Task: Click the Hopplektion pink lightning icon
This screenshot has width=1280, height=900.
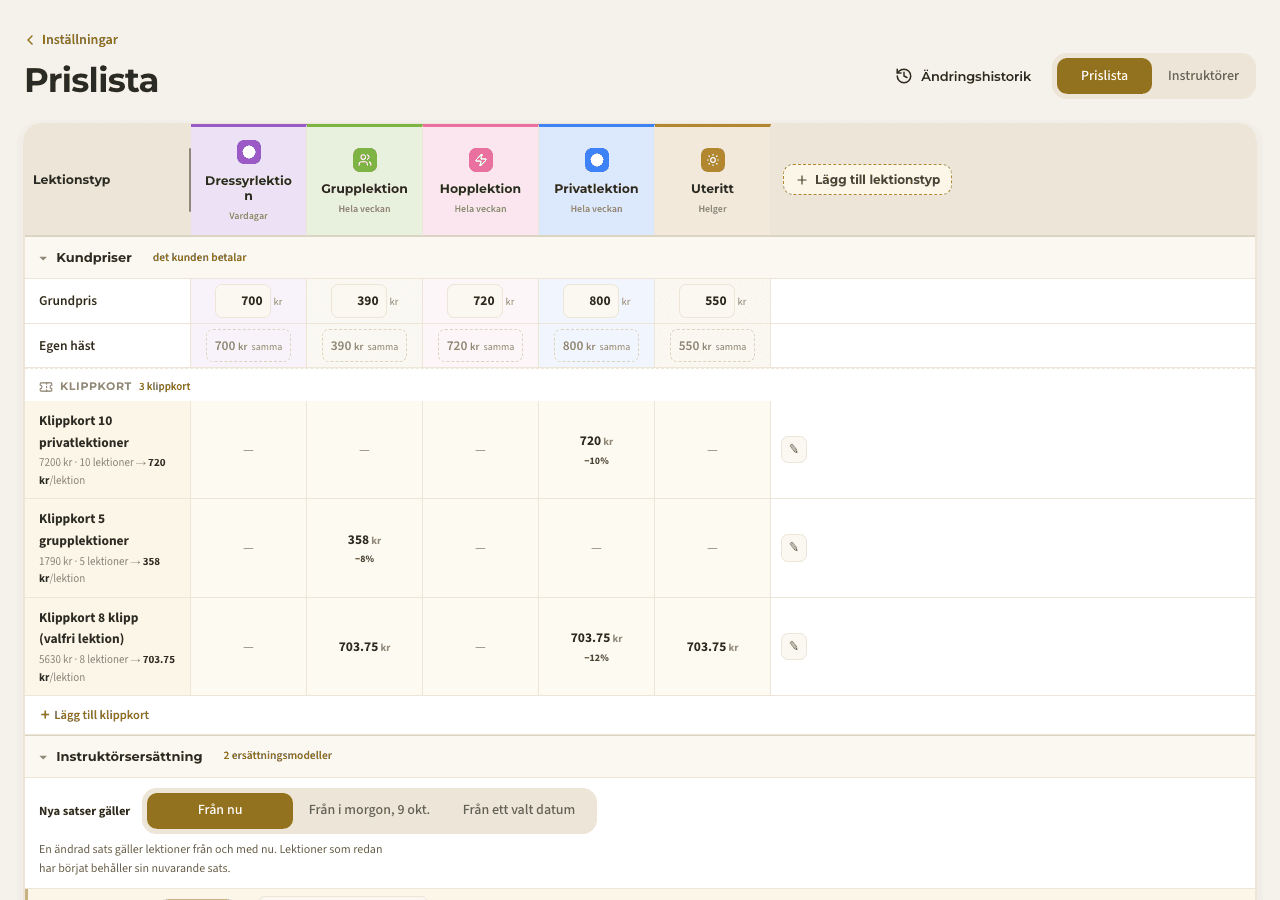Action: coord(481,160)
